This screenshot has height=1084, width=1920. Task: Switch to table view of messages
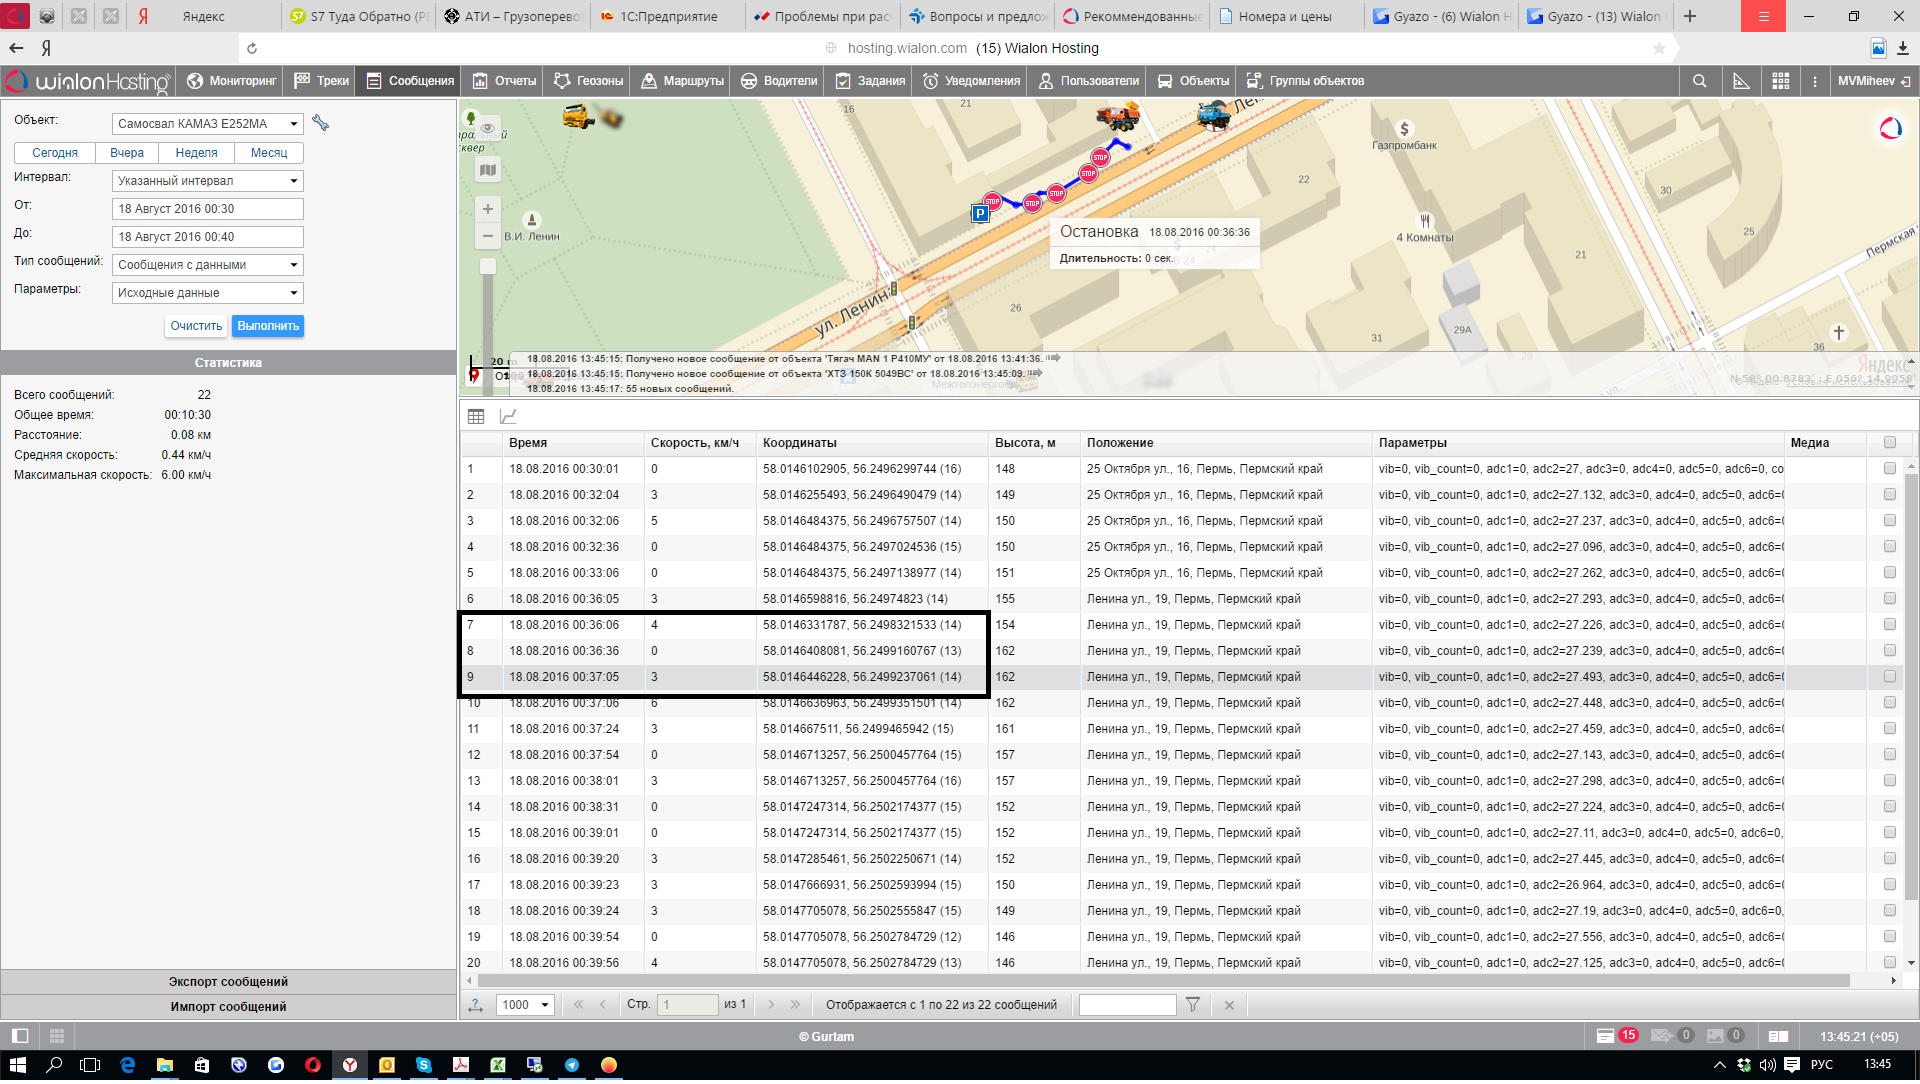[476, 416]
